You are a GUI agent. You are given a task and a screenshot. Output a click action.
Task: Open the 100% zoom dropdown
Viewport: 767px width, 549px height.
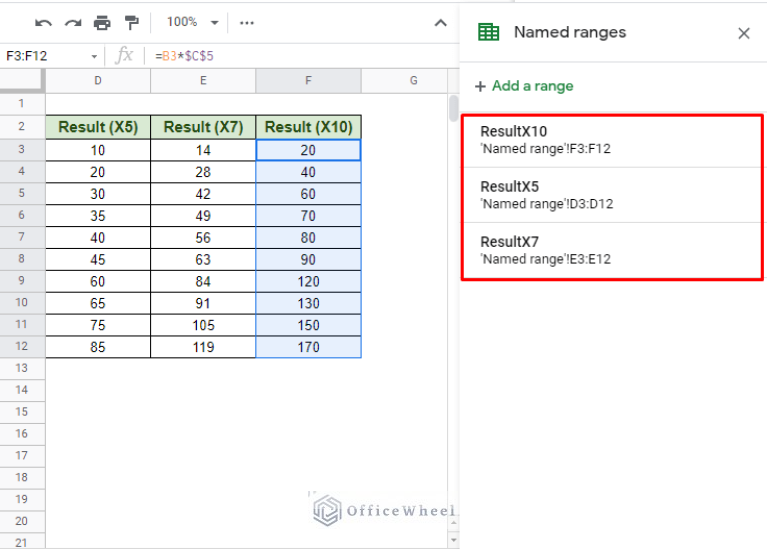(x=191, y=22)
